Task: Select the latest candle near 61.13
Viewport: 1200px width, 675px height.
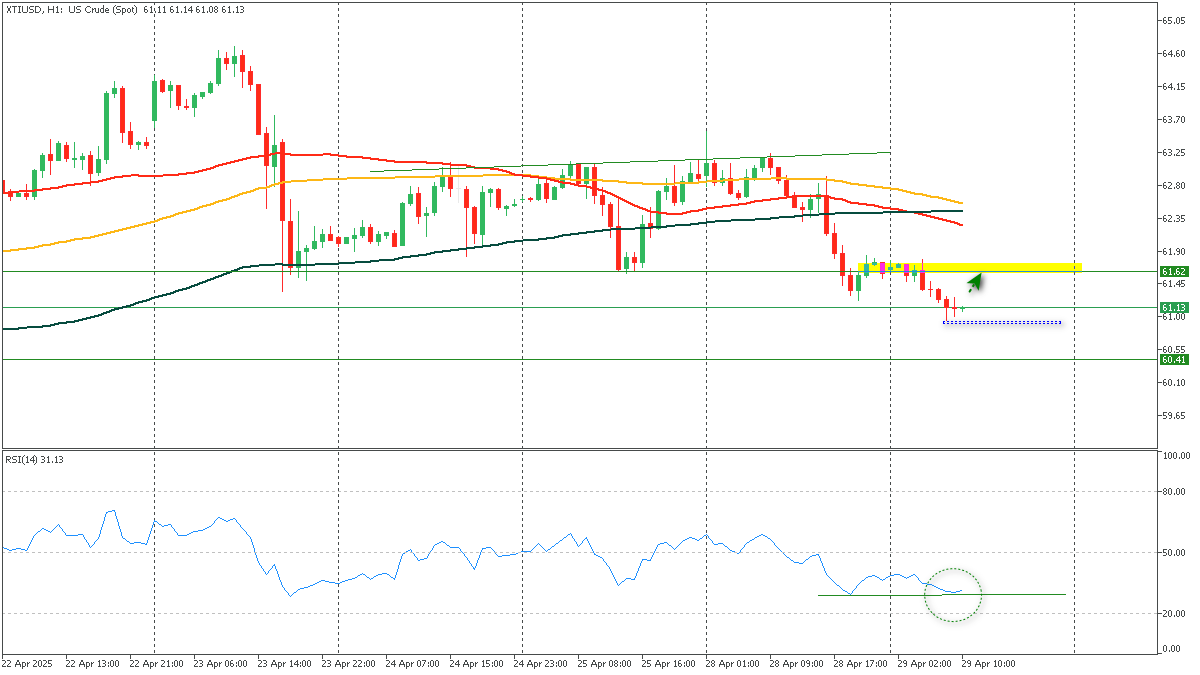Action: pyautogui.click(x=962, y=308)
